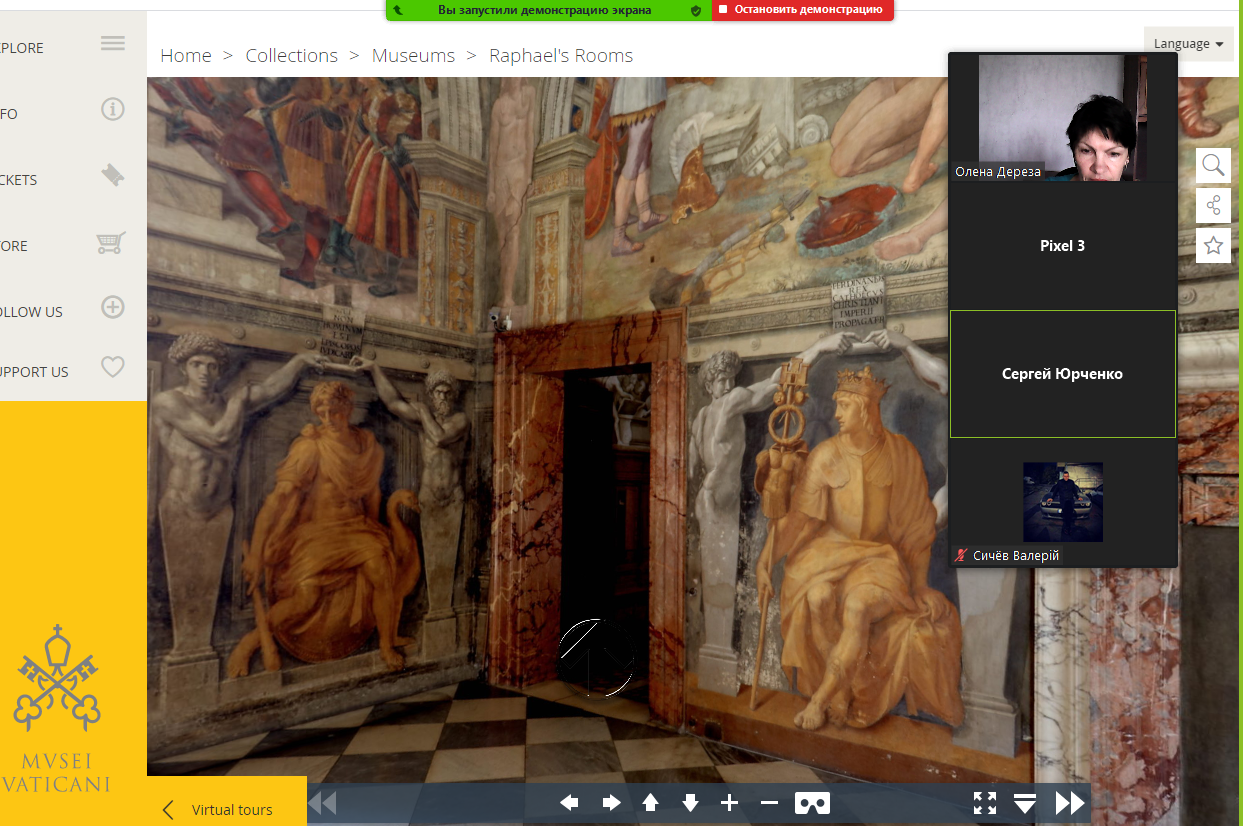
Task: Open the Store shopping cart icon
Action: 110,243
